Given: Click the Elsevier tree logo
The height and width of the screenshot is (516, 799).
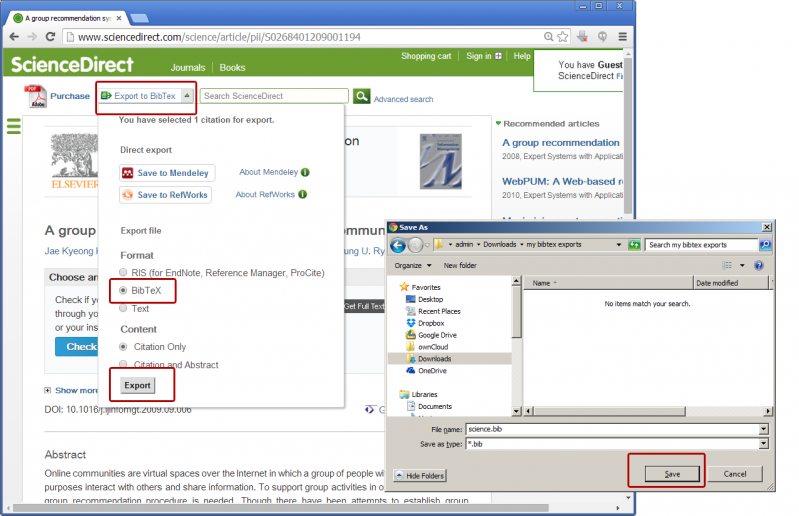Looking at the screenshot, I should [74, 161].
